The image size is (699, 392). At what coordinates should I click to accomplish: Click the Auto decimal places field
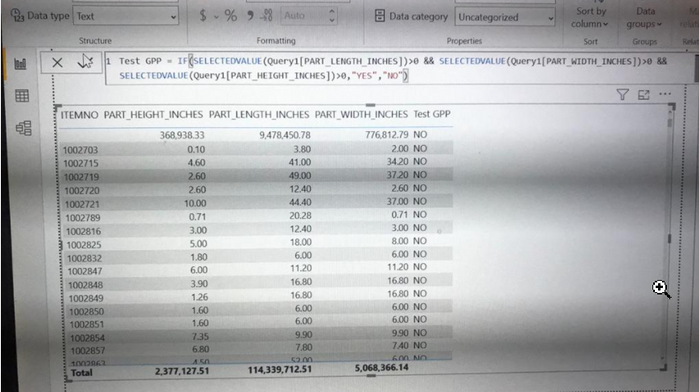point(304,16)
